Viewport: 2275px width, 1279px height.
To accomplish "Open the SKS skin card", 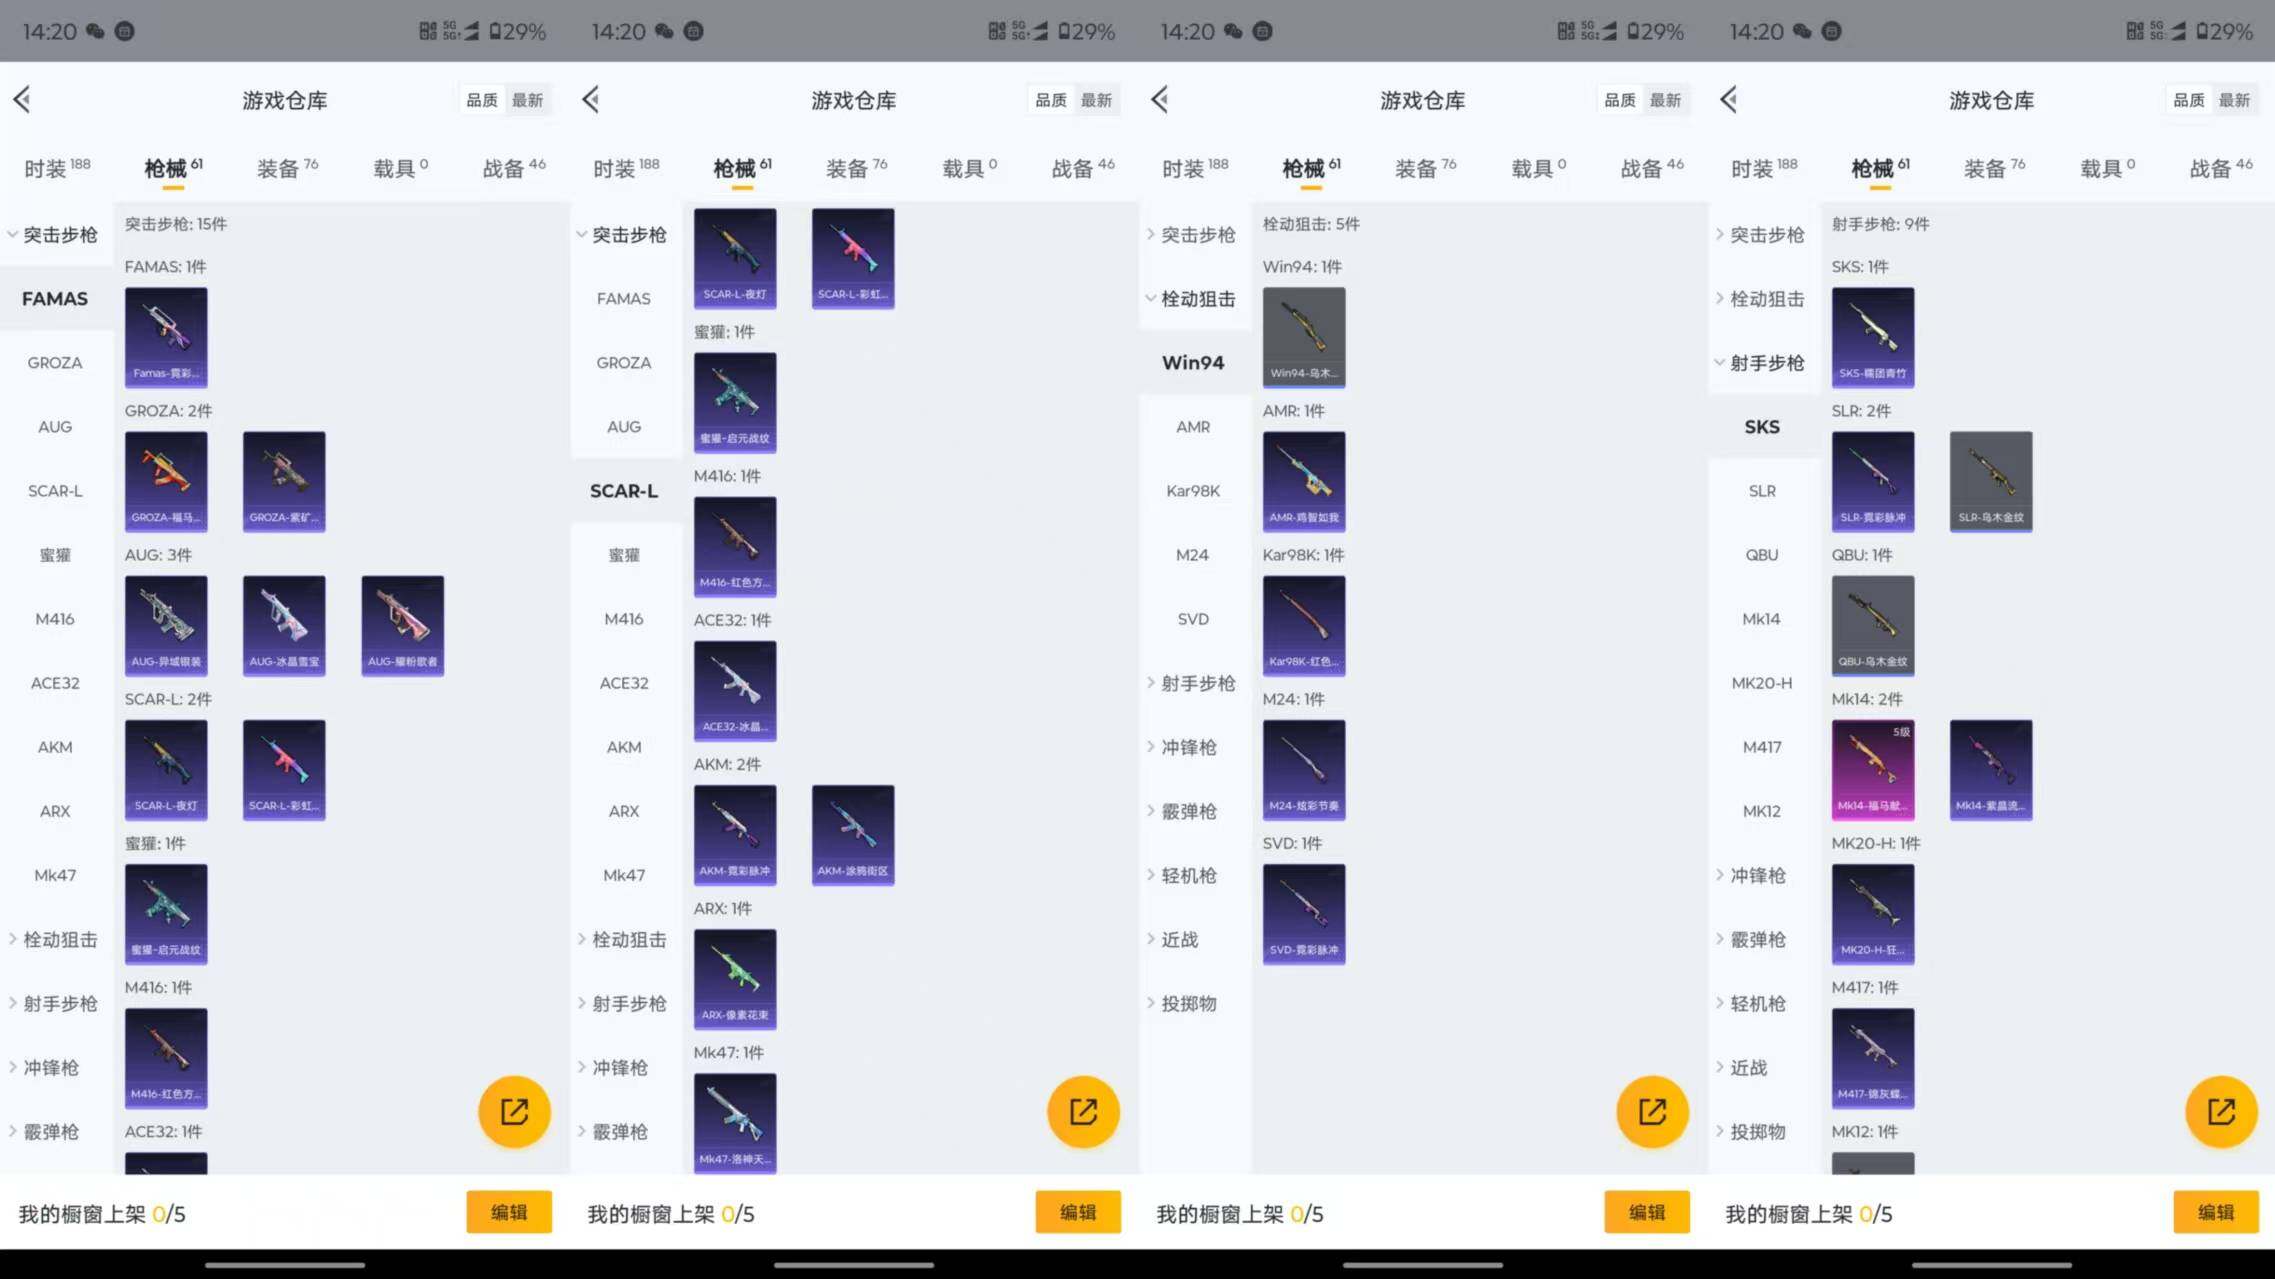I will tap(1873, 337).
